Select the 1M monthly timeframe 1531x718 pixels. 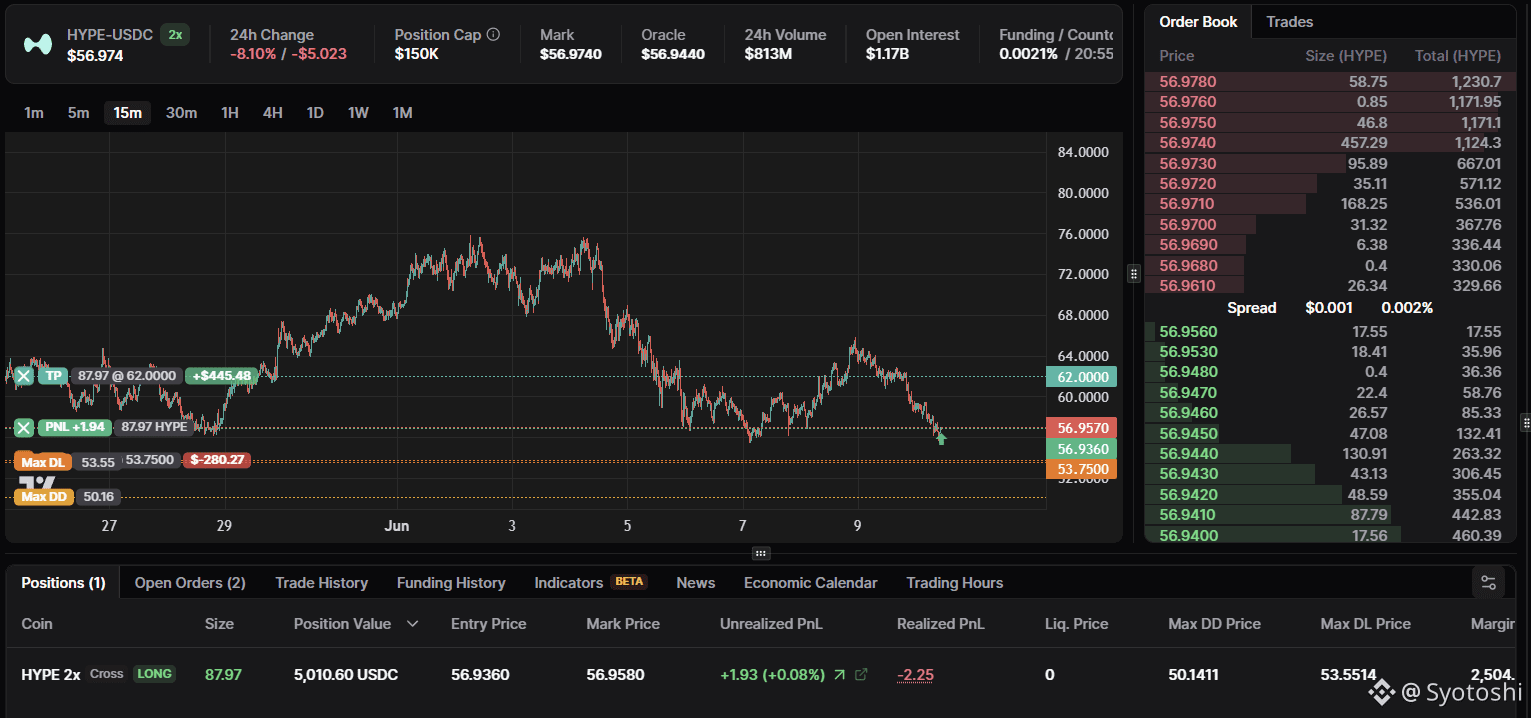403,112
